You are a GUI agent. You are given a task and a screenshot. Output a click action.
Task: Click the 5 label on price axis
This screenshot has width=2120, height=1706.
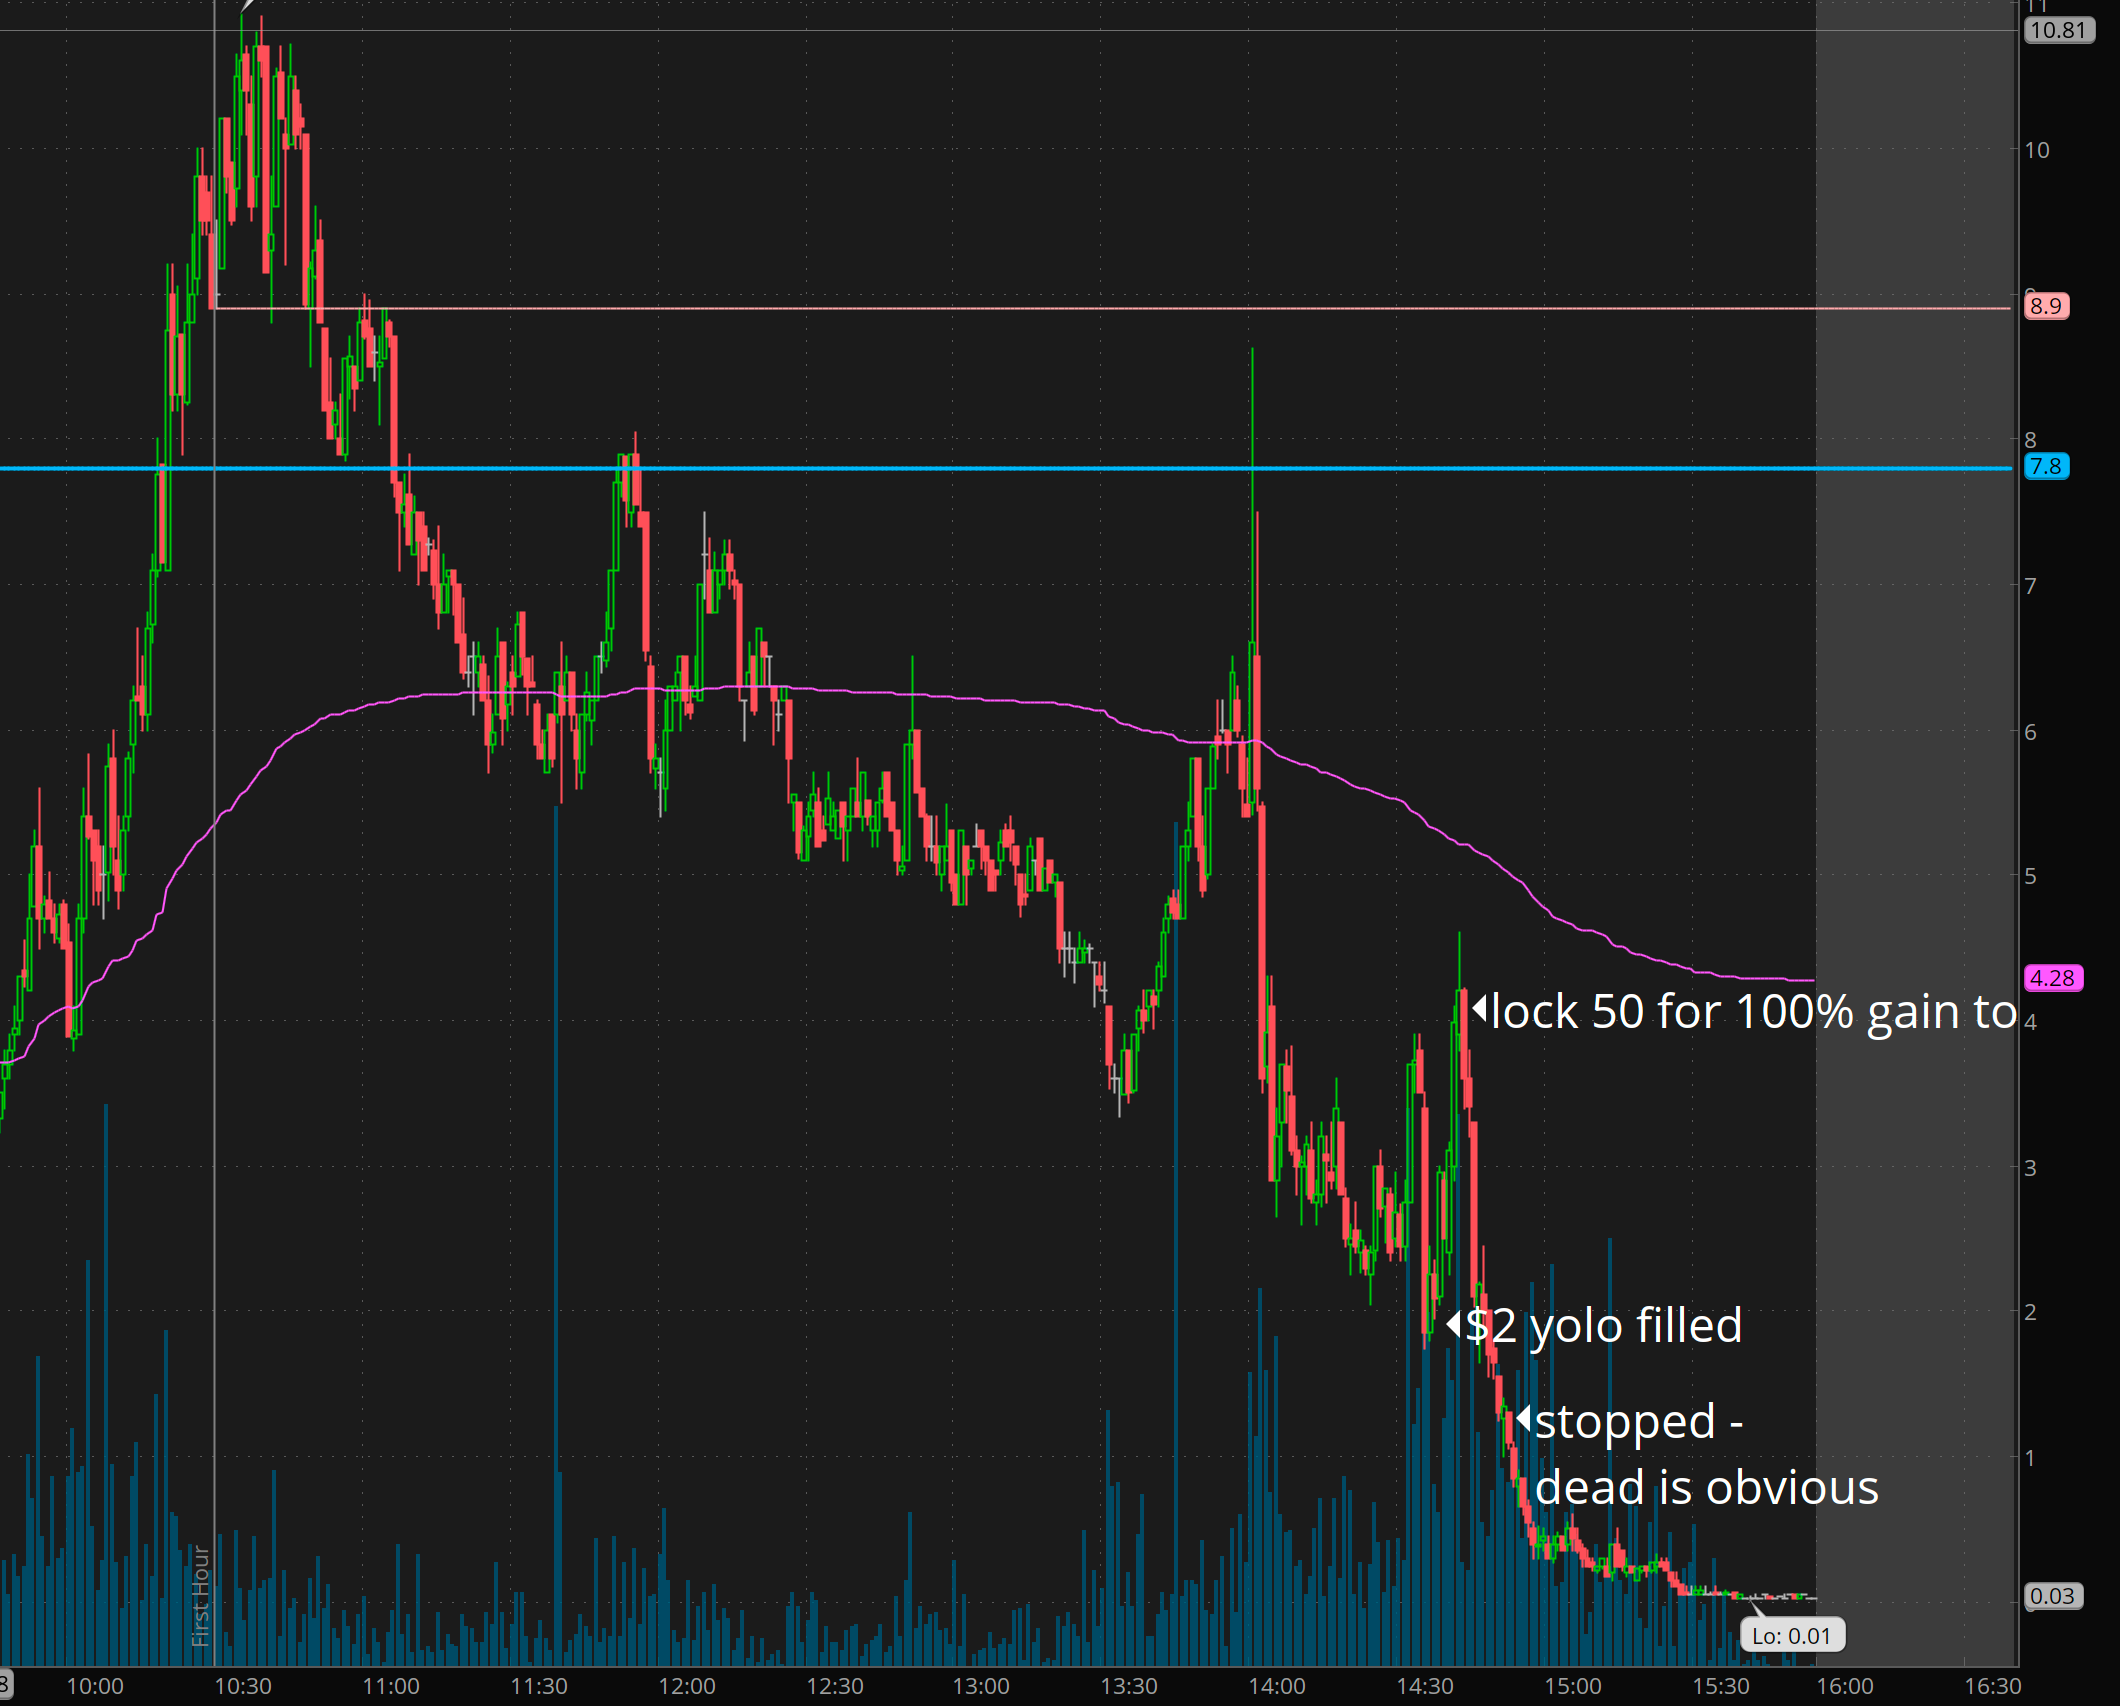[2030, 876]
